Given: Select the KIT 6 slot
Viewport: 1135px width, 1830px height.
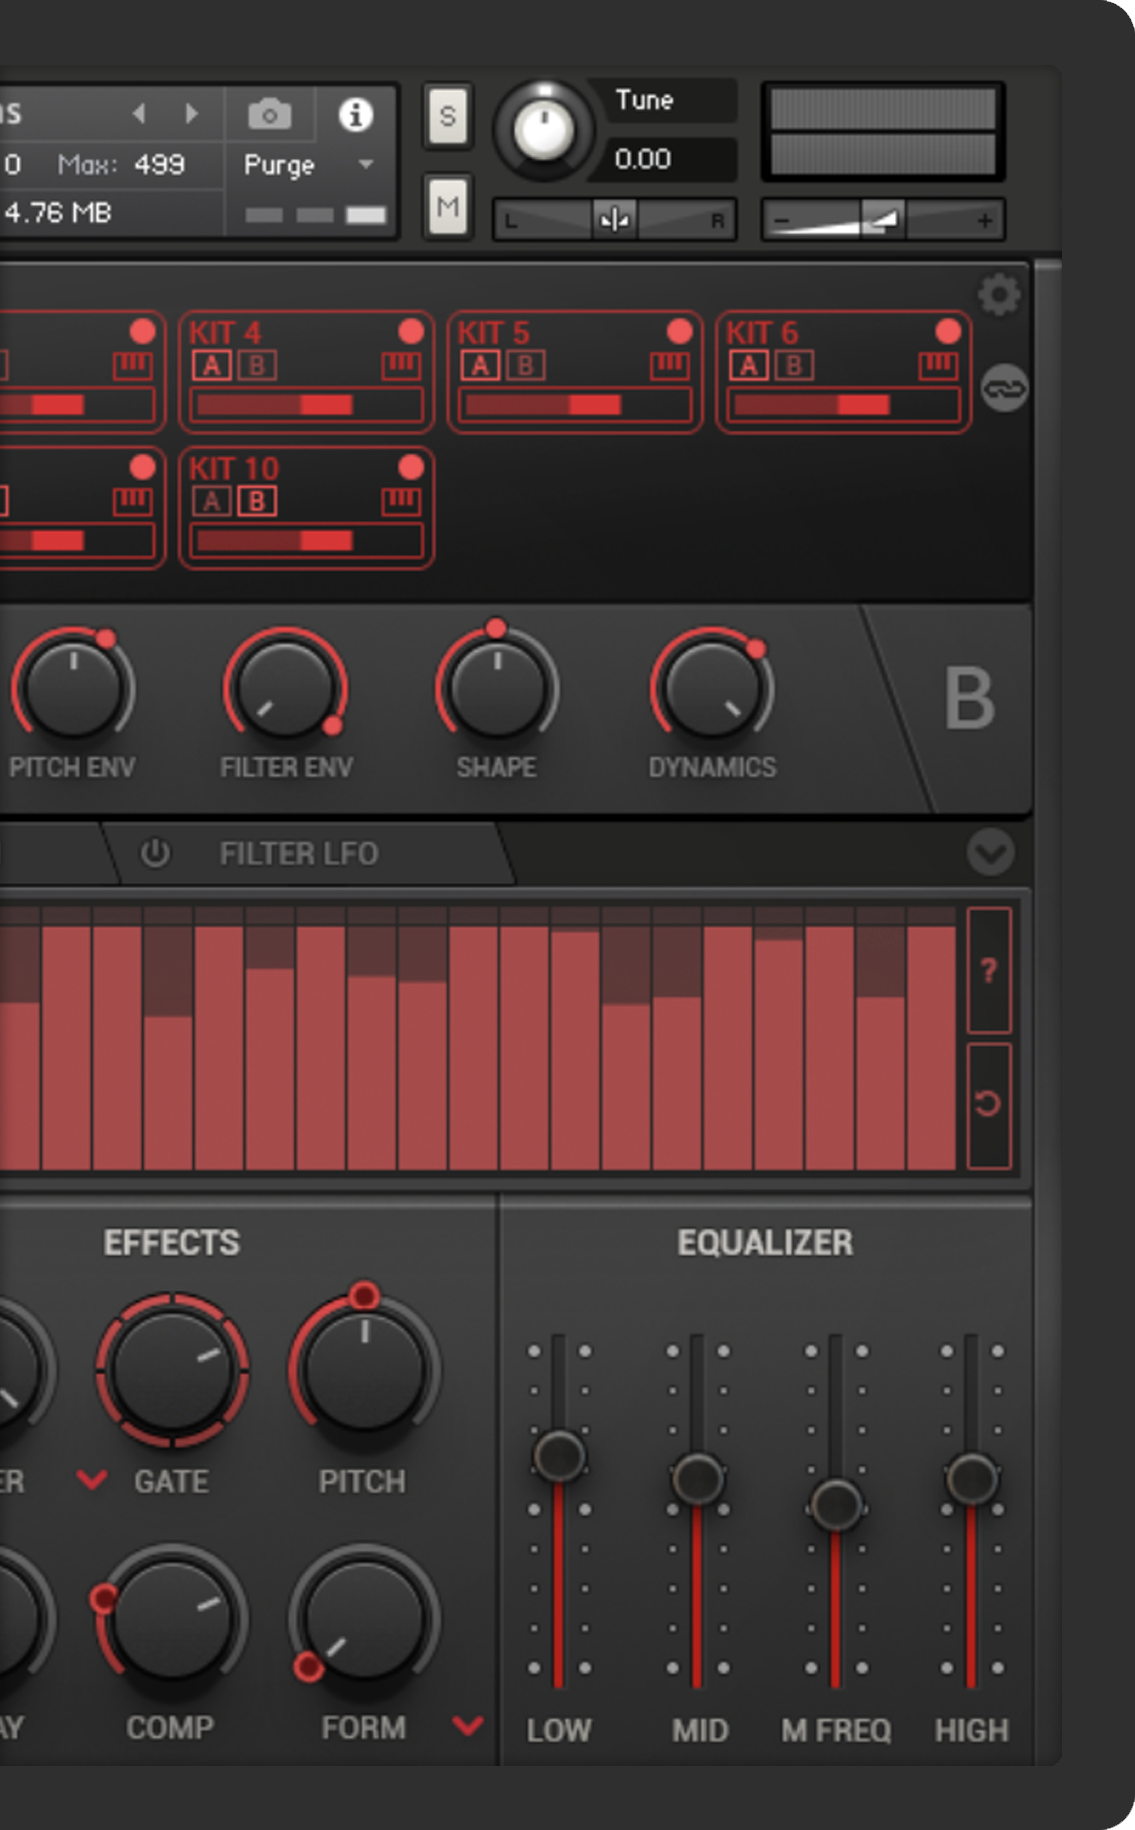Looking at the screenshot, I should [843, 371].
